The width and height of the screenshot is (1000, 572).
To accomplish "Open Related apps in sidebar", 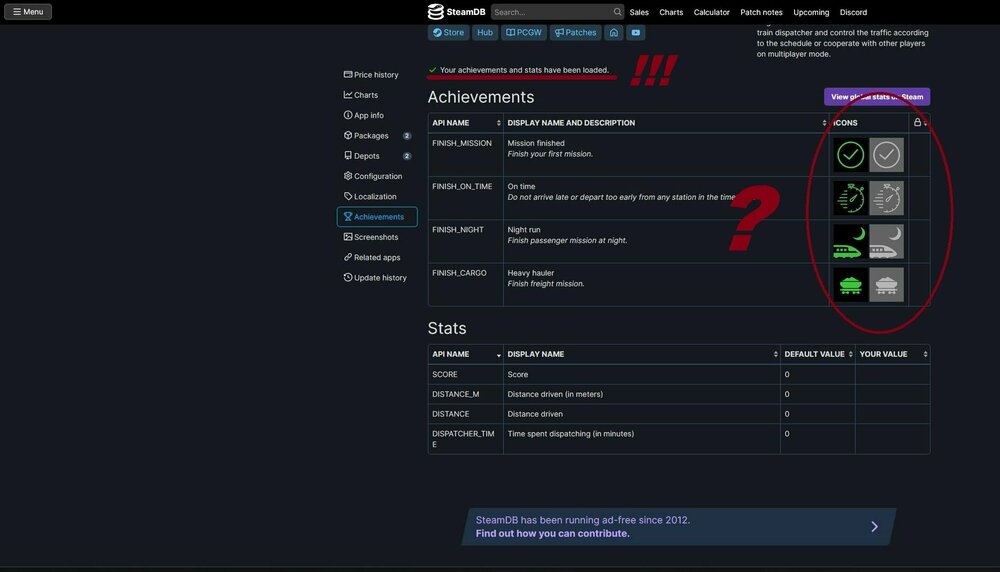I will point(376,258).
